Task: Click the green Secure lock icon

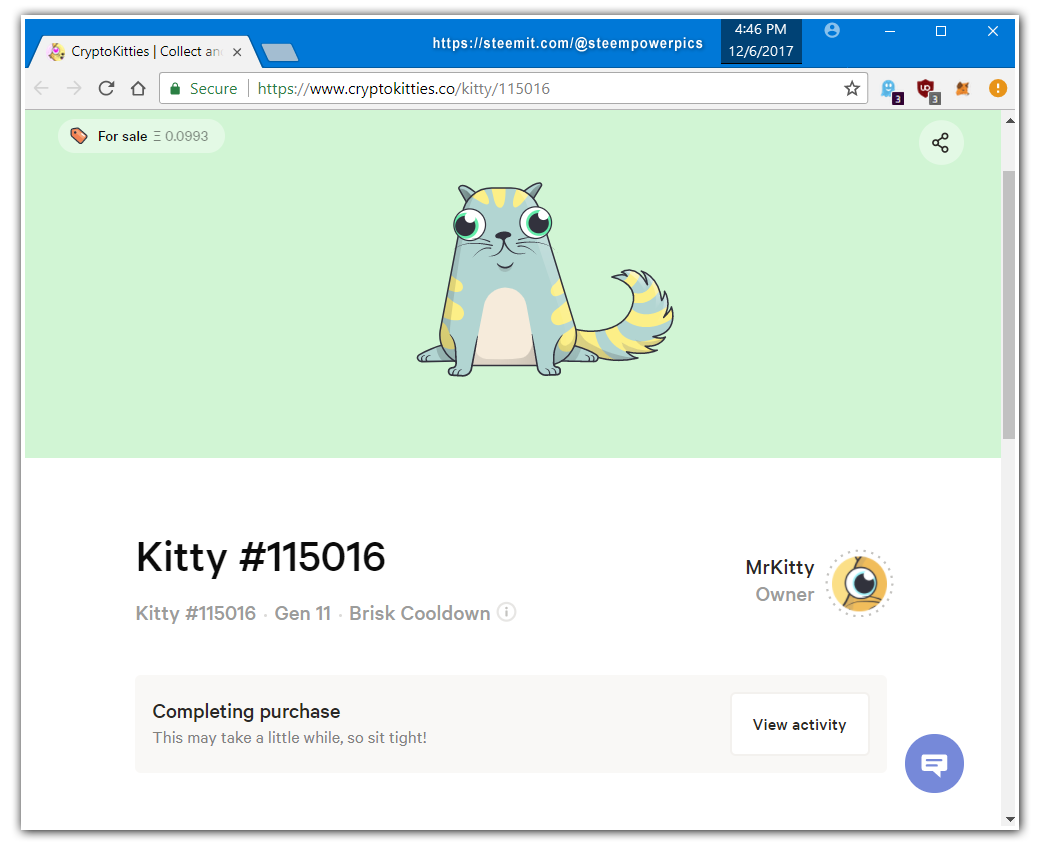Action: (x=175, y=89)
